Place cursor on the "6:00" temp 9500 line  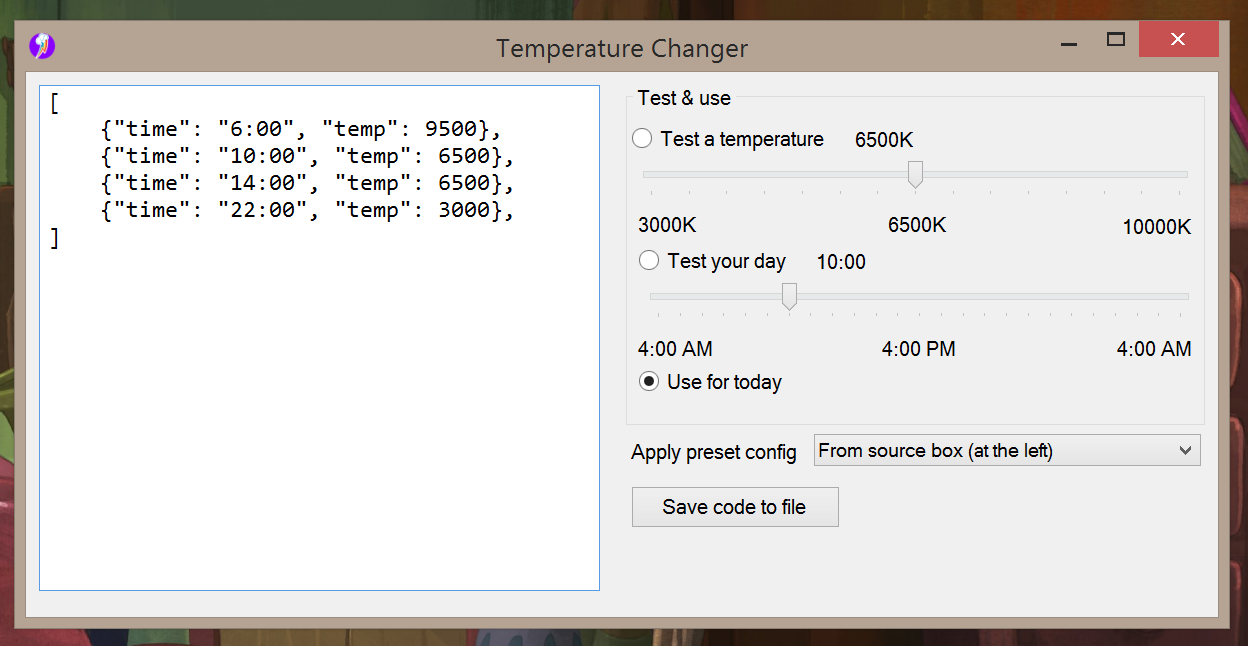click(x=300, y=129)
